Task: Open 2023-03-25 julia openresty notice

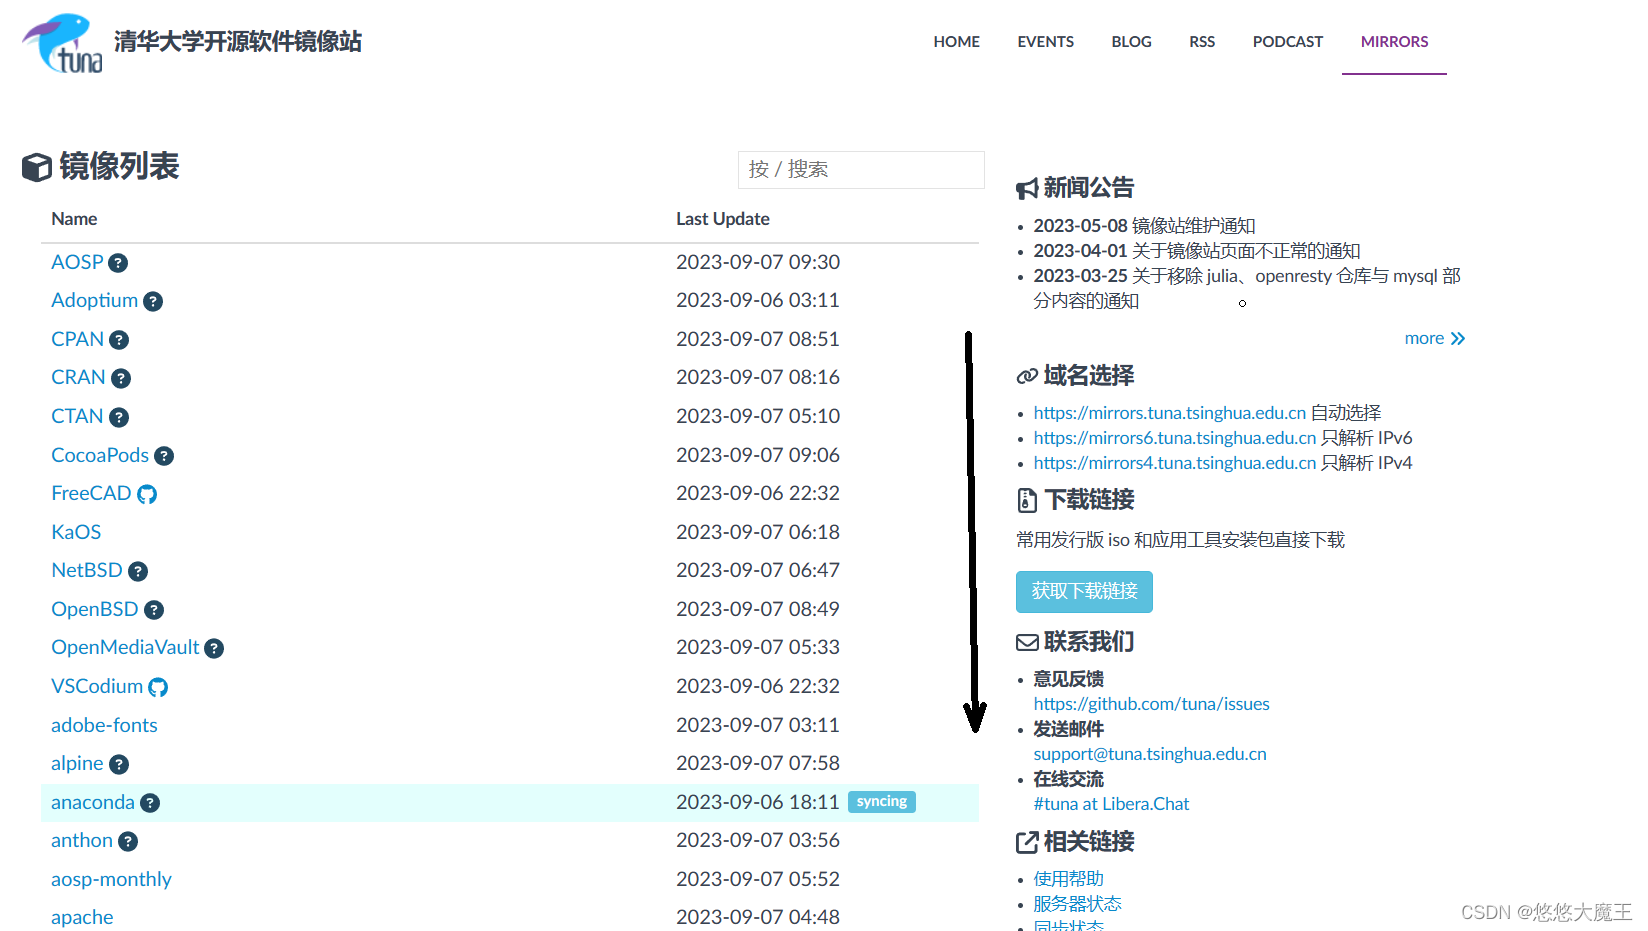Action: [x=1247, y=288]
